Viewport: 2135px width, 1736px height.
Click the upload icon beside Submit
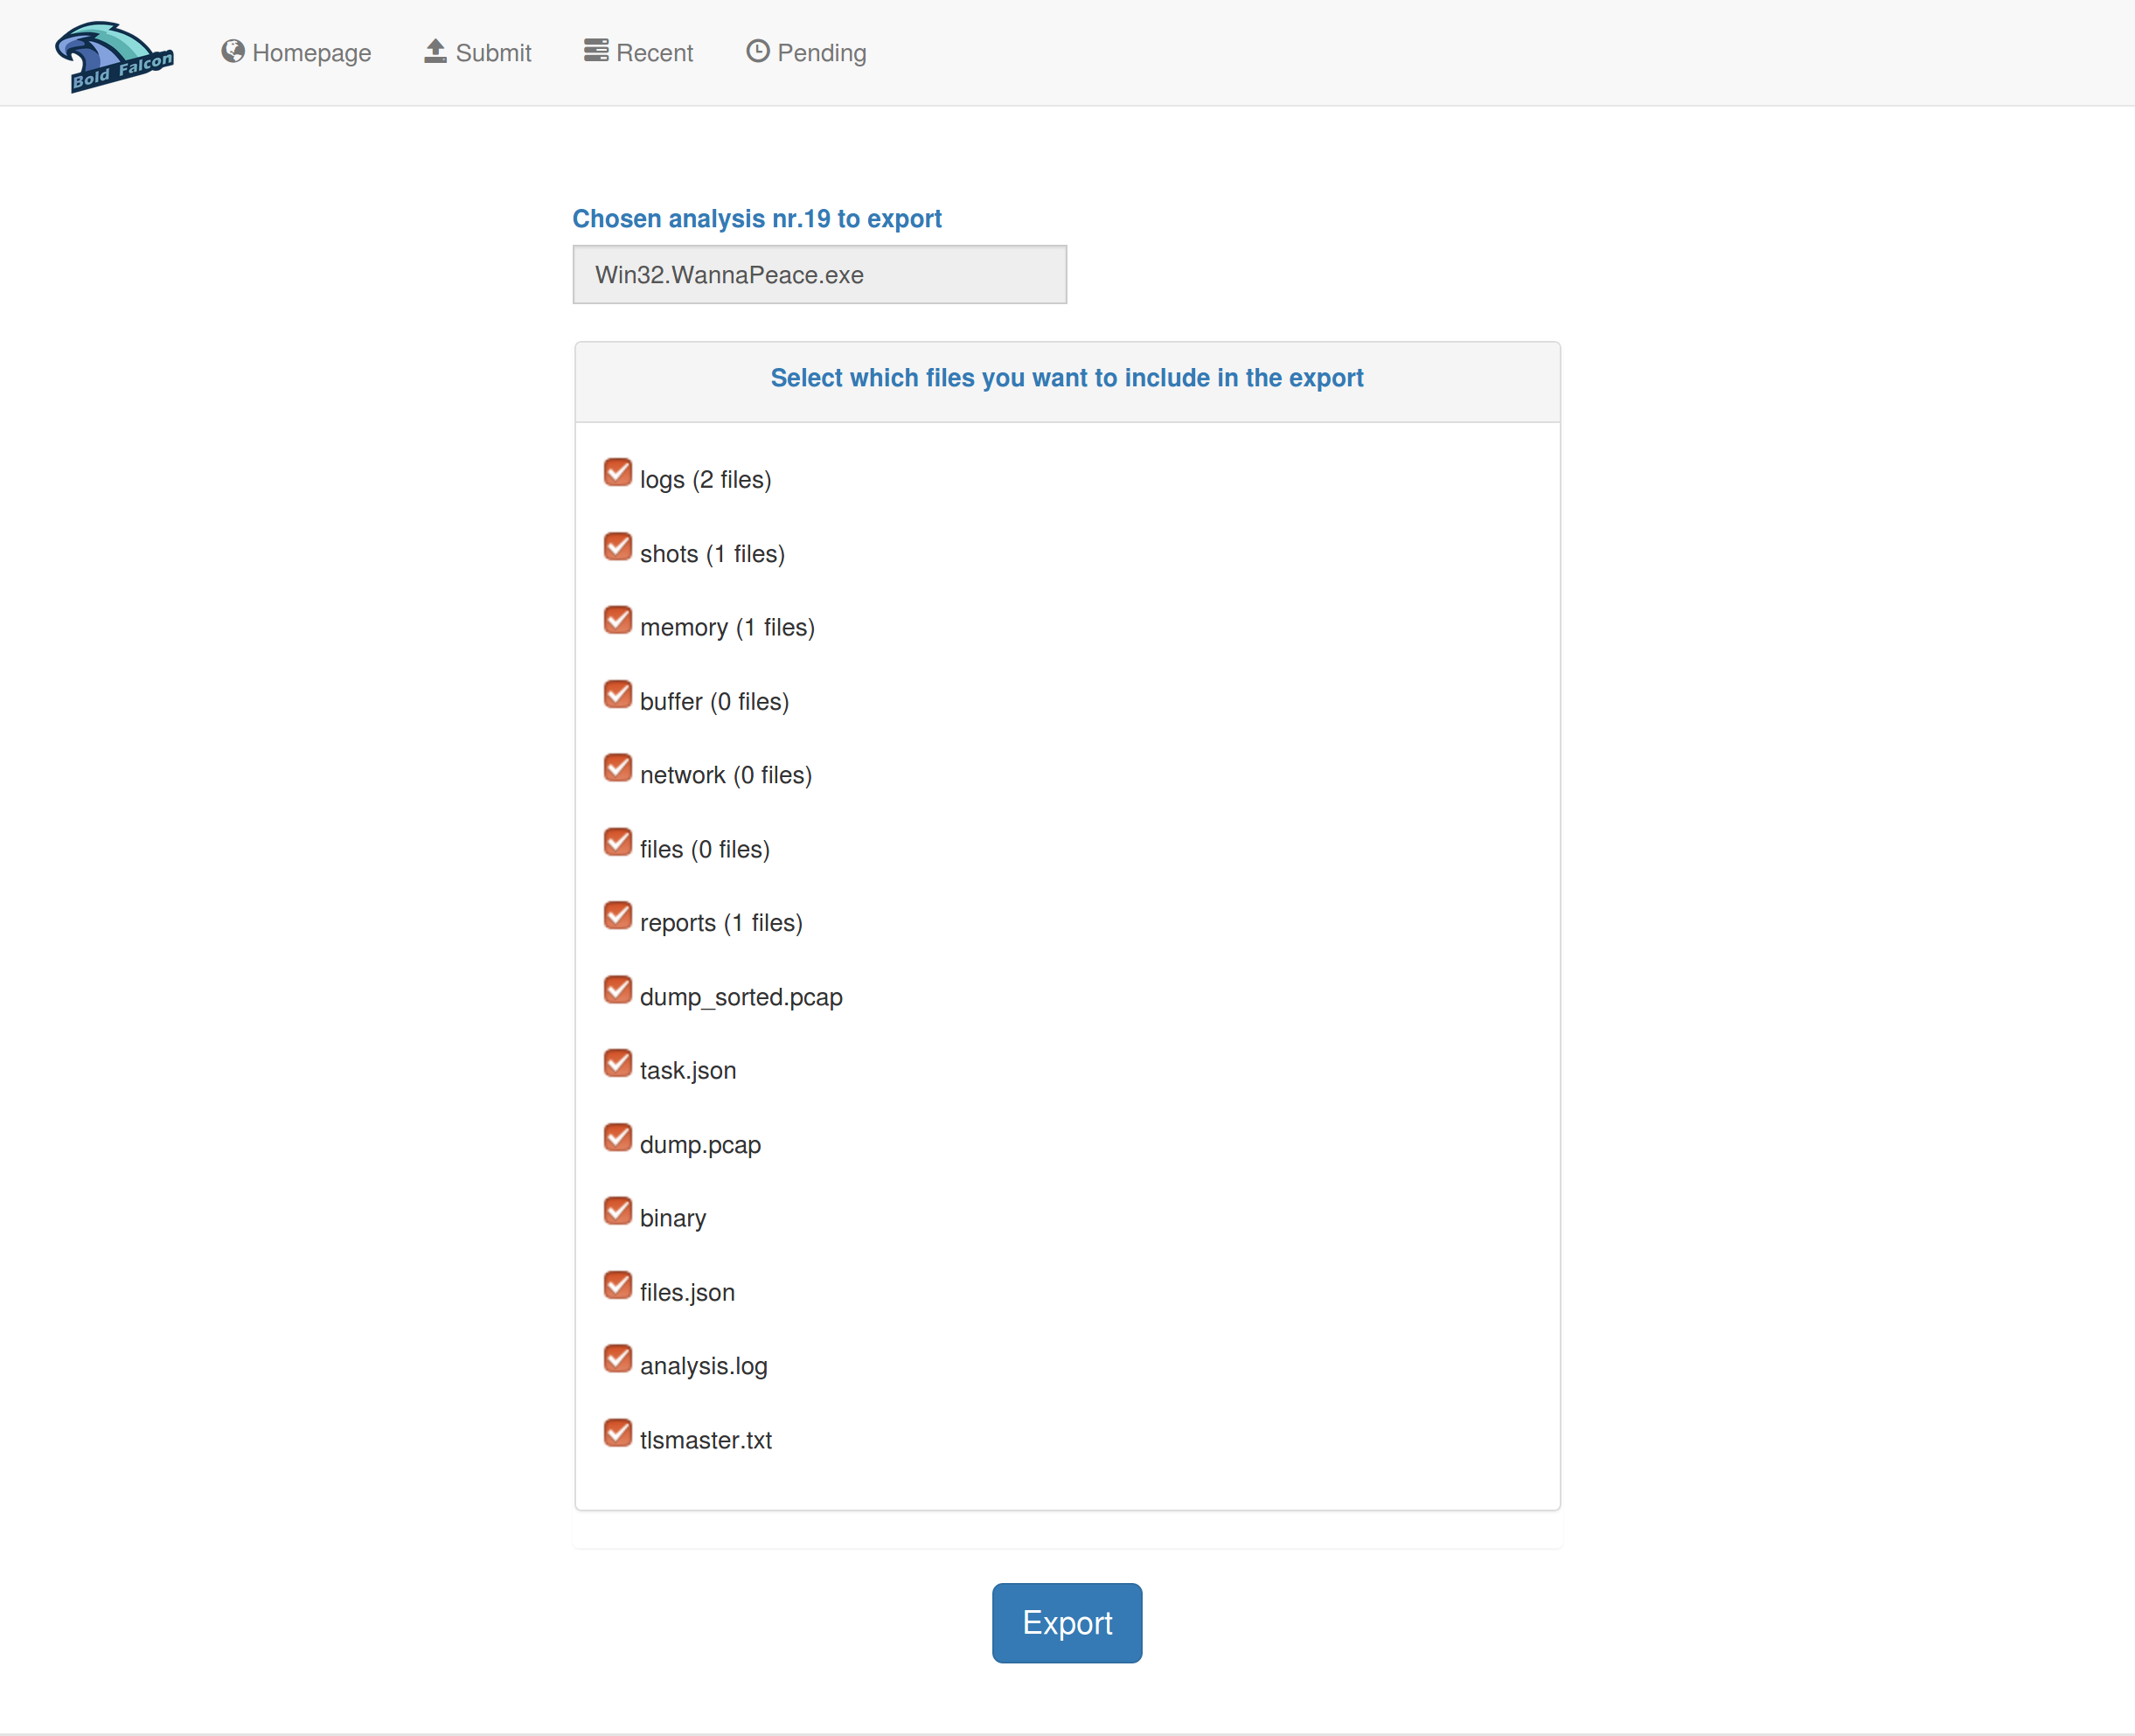435,51
